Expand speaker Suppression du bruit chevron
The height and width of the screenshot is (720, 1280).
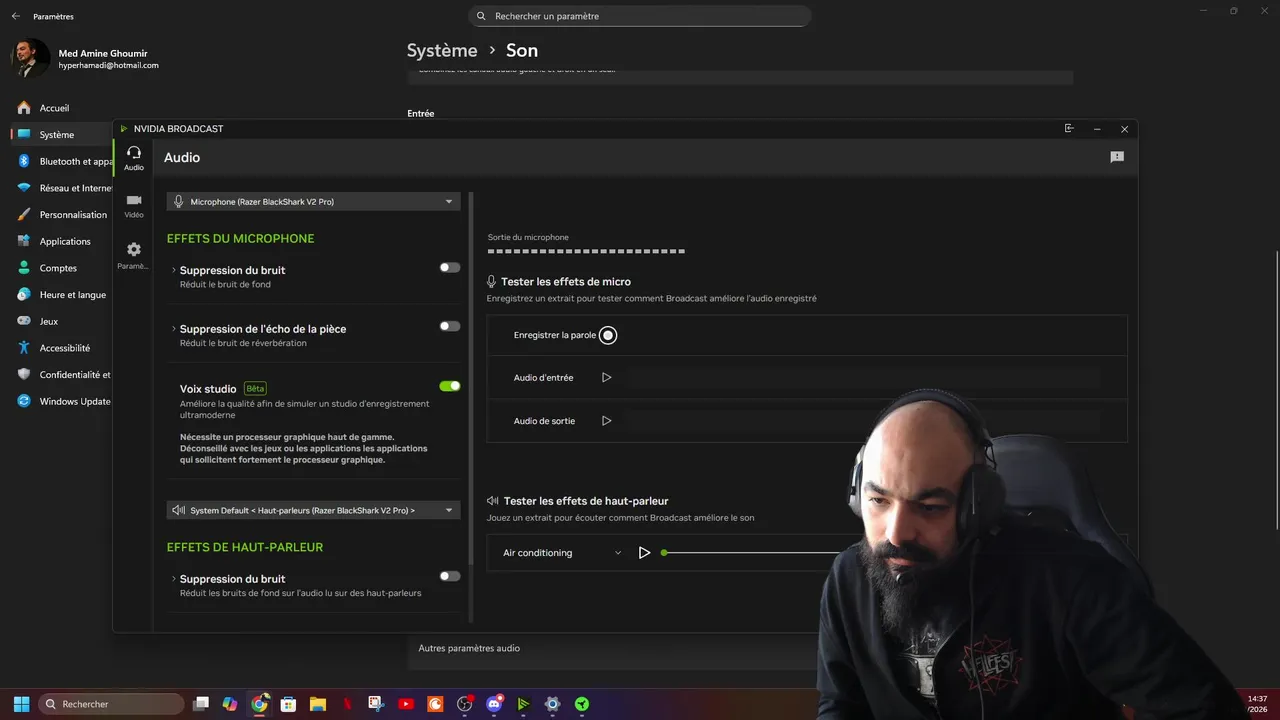click(x=174, y=579)
